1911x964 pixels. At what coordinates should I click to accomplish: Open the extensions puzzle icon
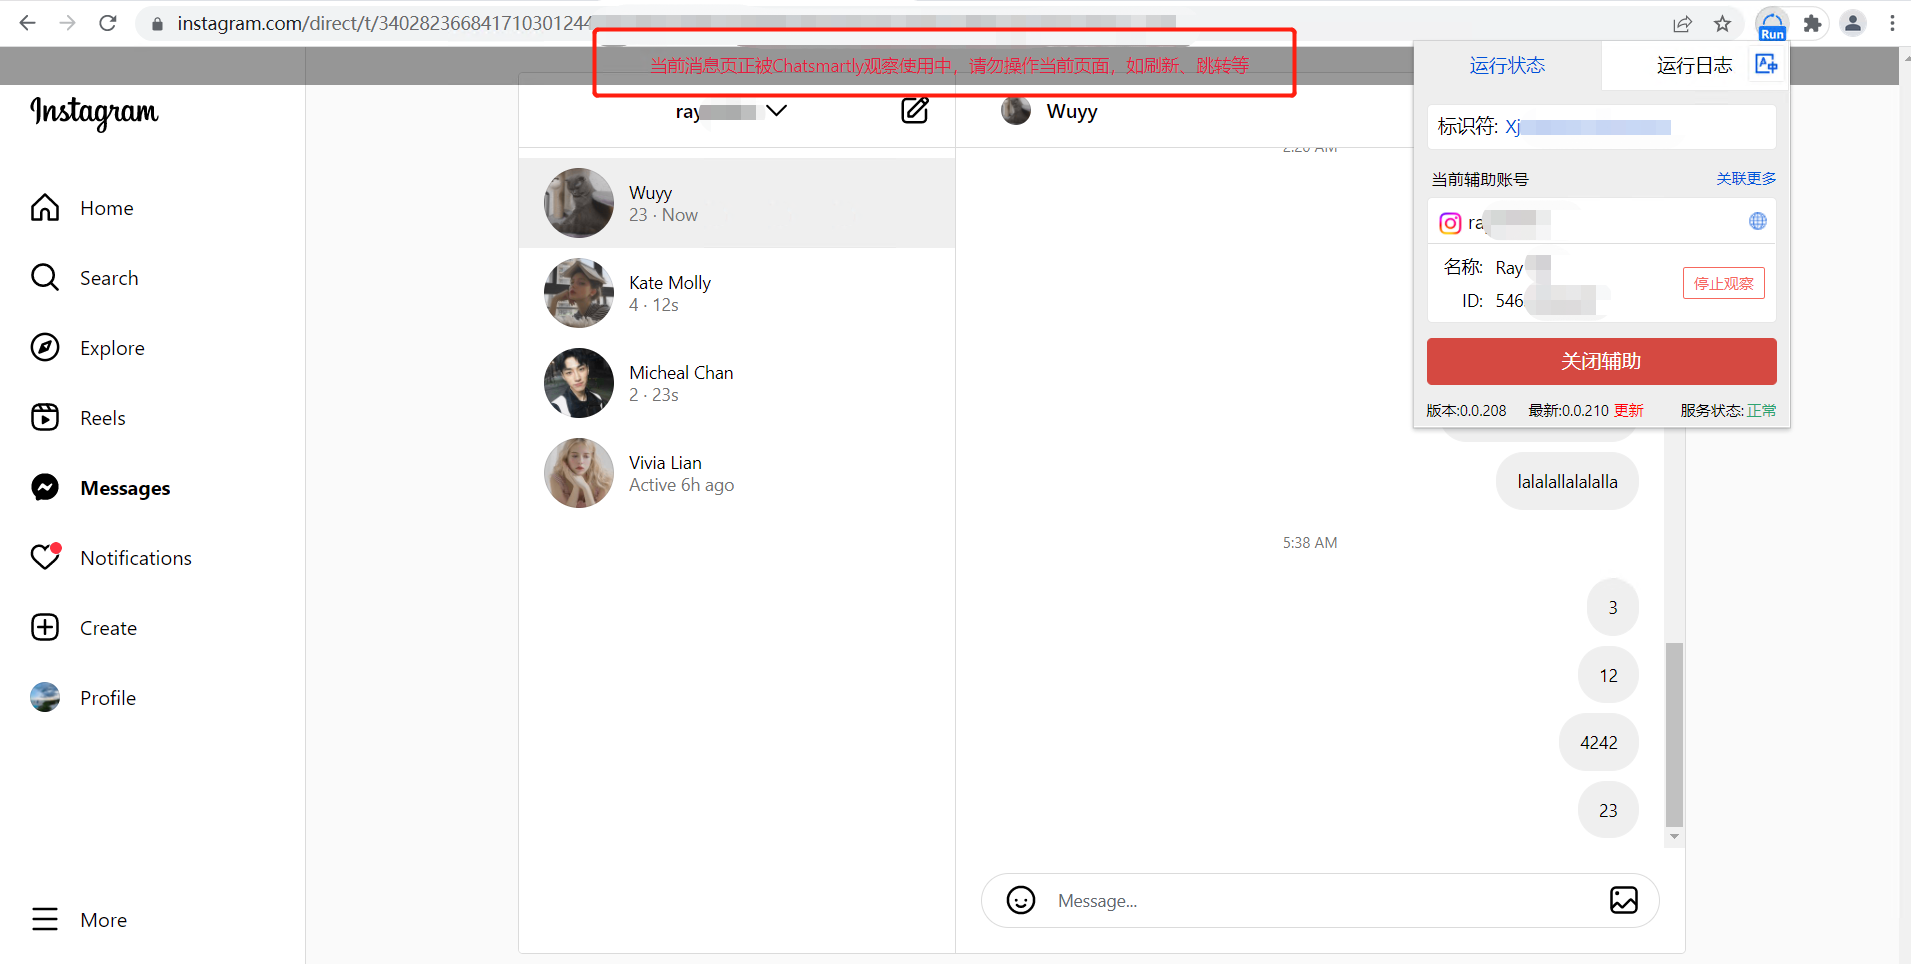(x=1812, y=23)
